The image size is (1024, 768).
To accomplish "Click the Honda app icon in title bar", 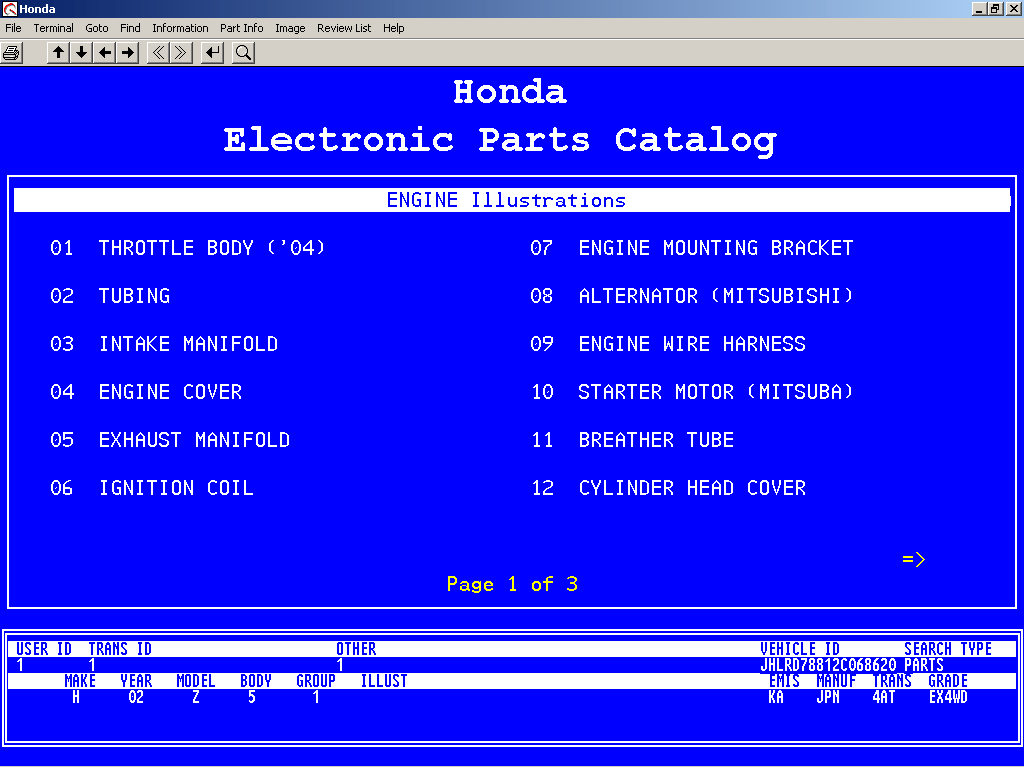I will click(x=9, y=8).
